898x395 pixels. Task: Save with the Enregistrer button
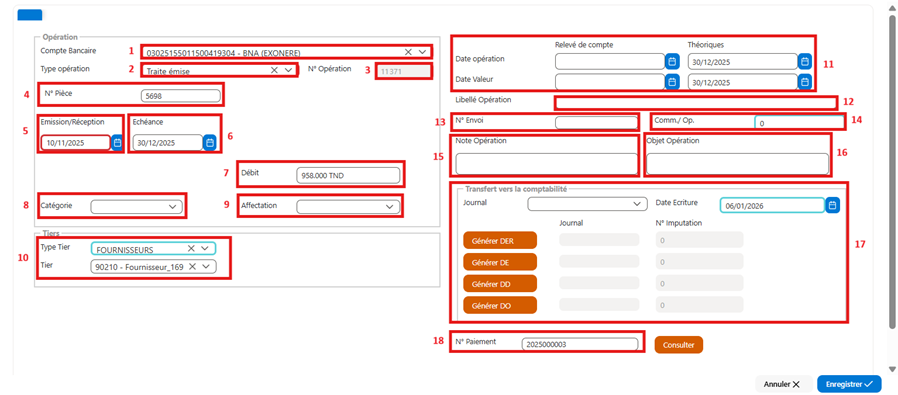point(849,384)
